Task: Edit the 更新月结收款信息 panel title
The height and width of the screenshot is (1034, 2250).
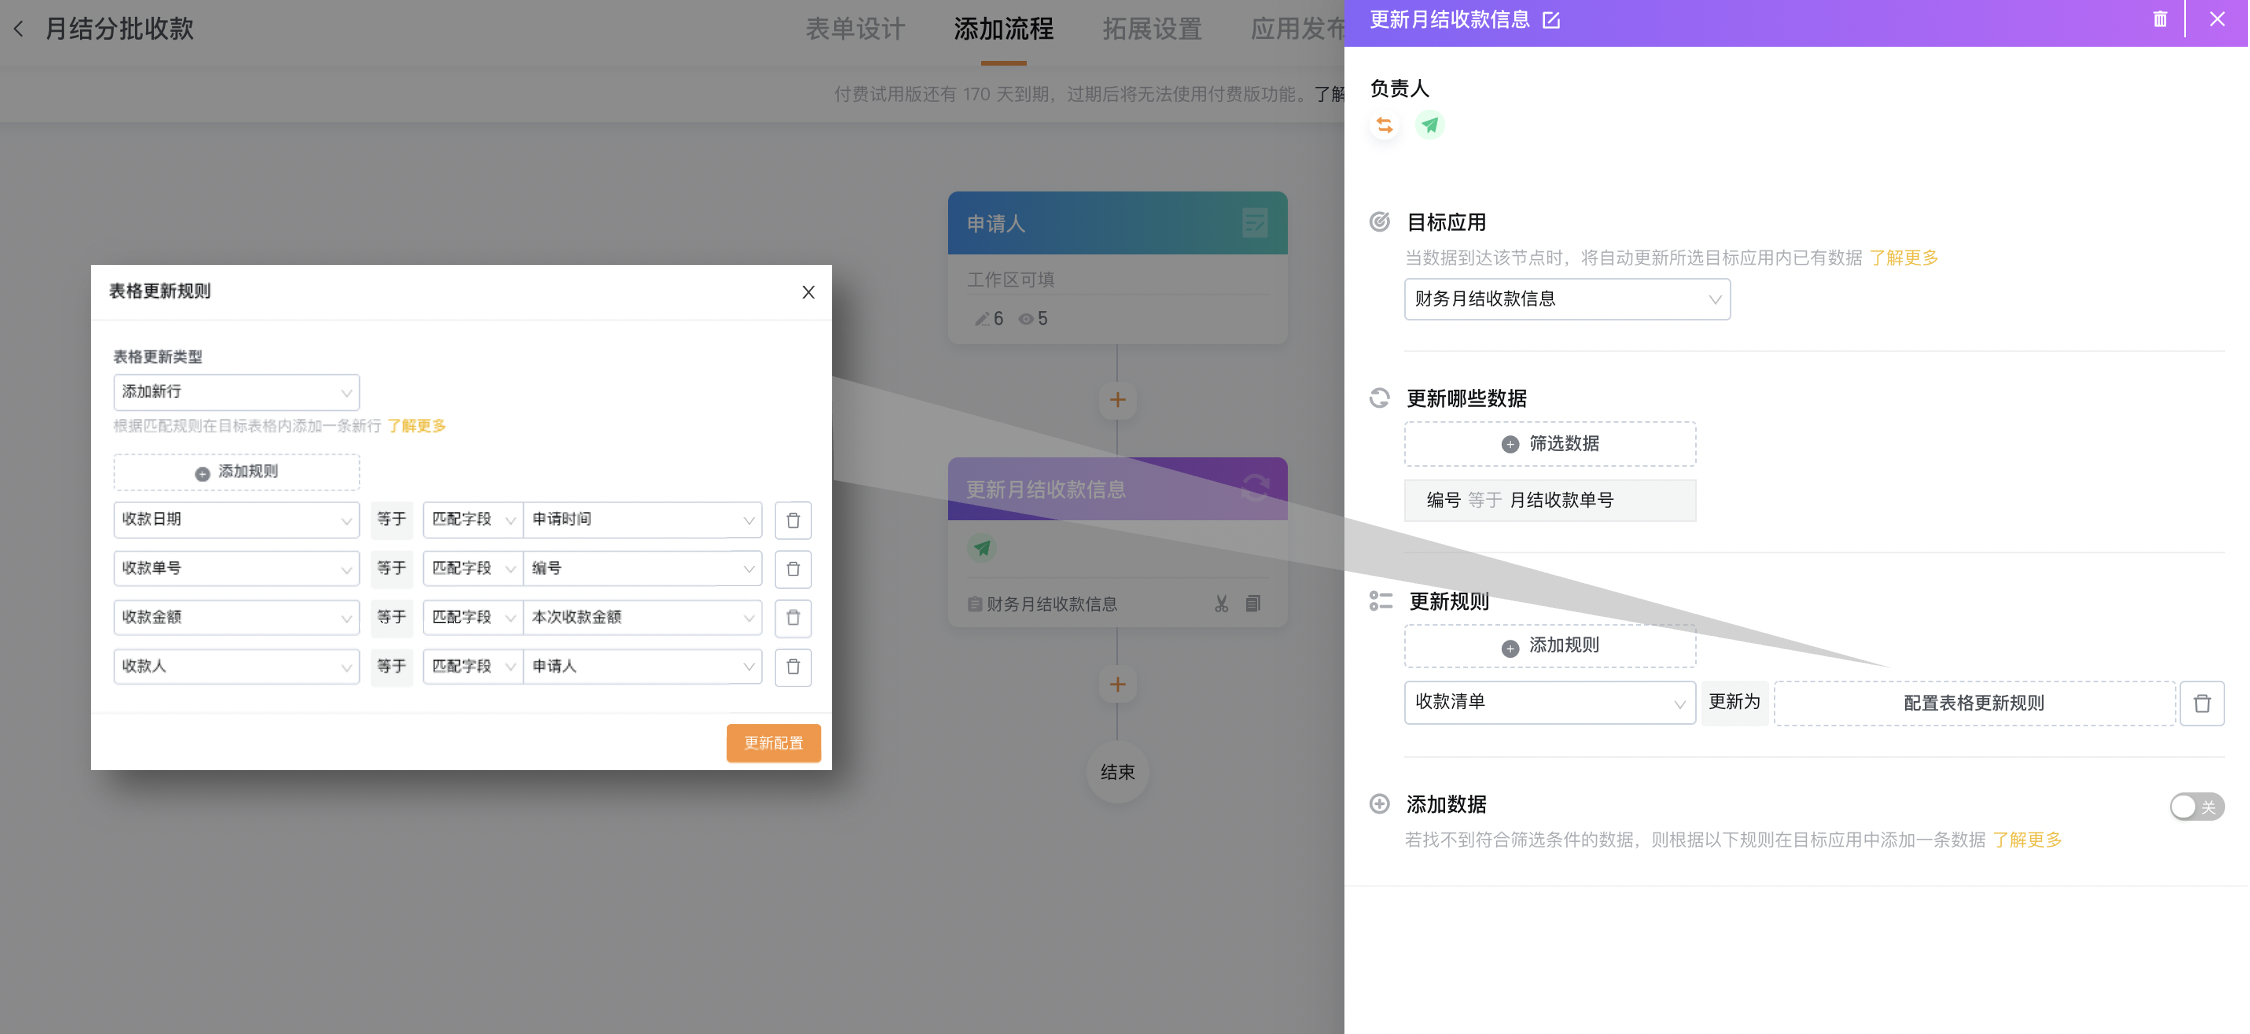Action: click(1552, 20)
